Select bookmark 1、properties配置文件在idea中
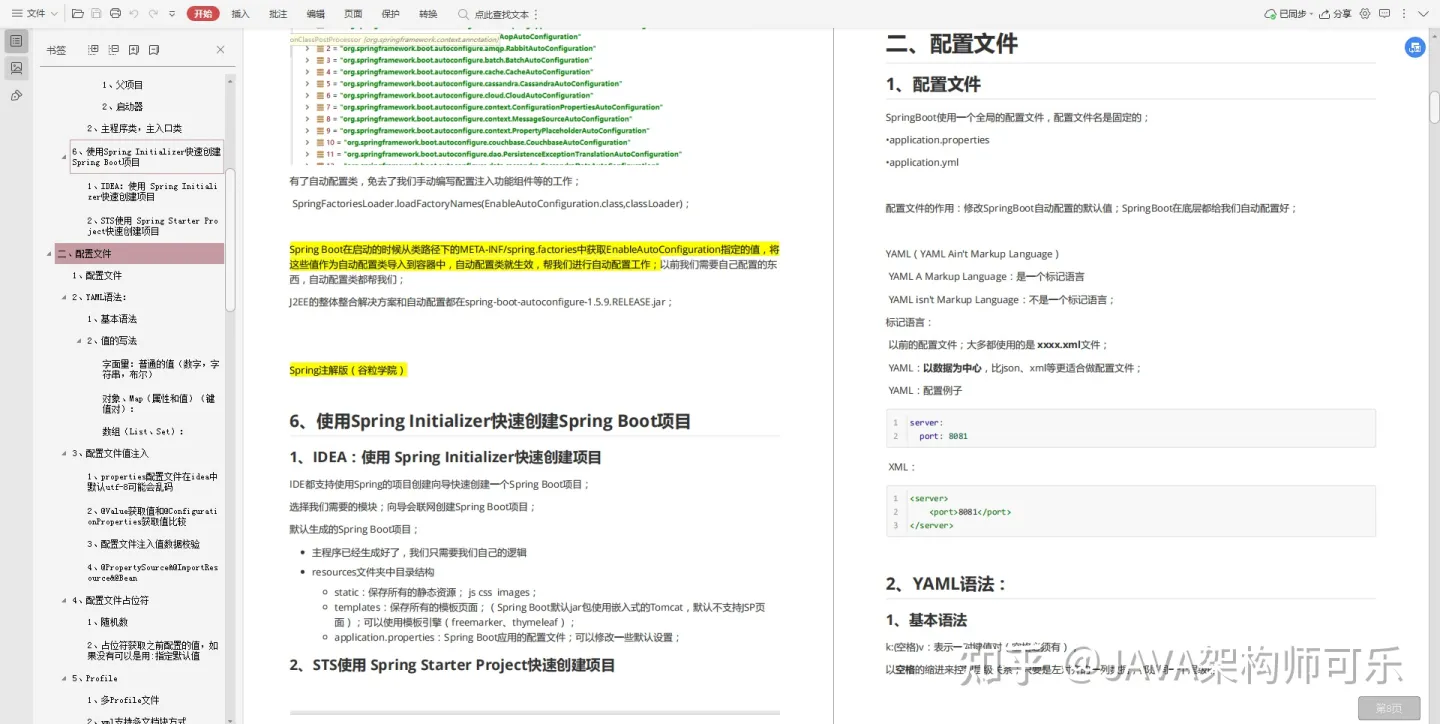Screen dimensions: 1440x724 click(152, 482)
